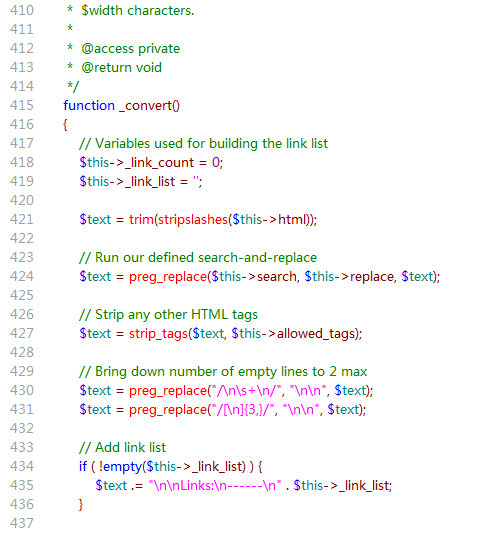This screenshot has height=534, width=488.
Task: Click the '@access private' doc comment
Action: point(130,49)
